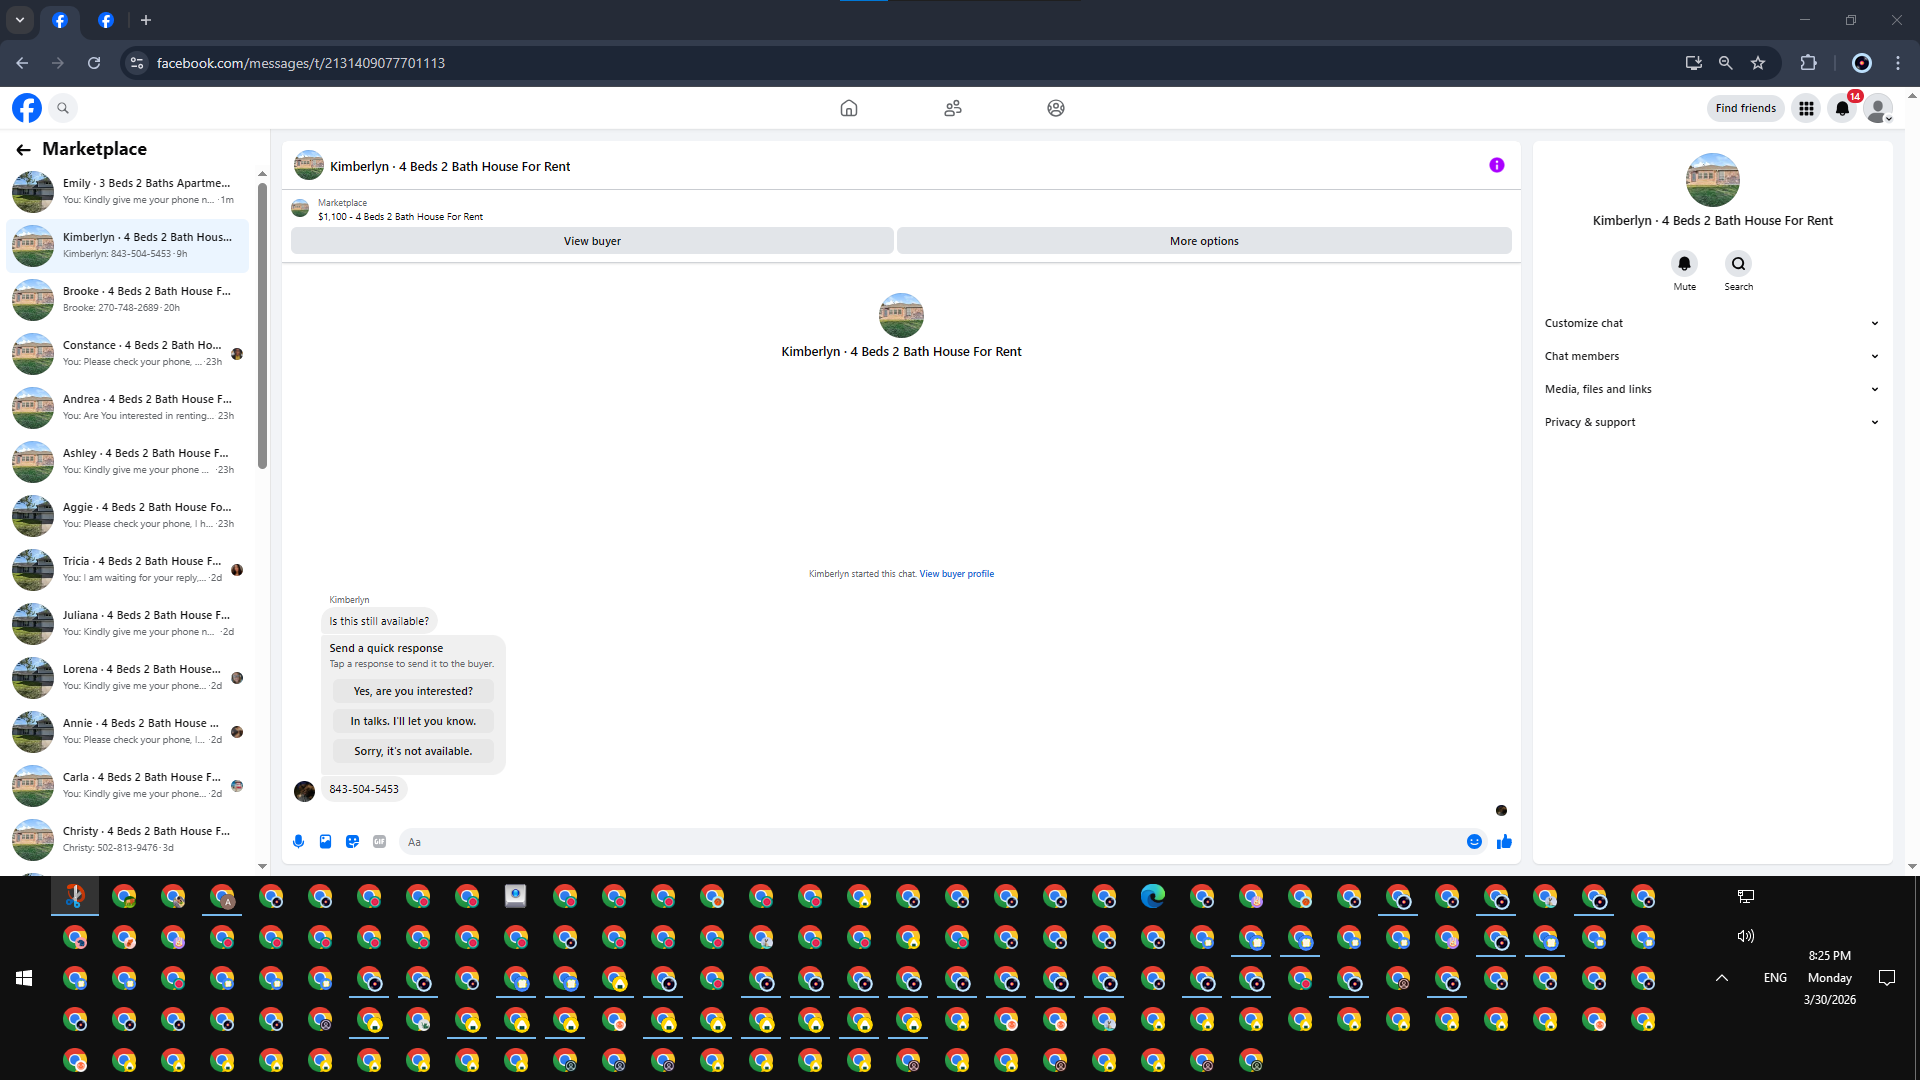The width and height of the screenshot is (1920, 1080).
Task: Open the notifications bell
Action: pyautogui.click(x=1842, y=108)
